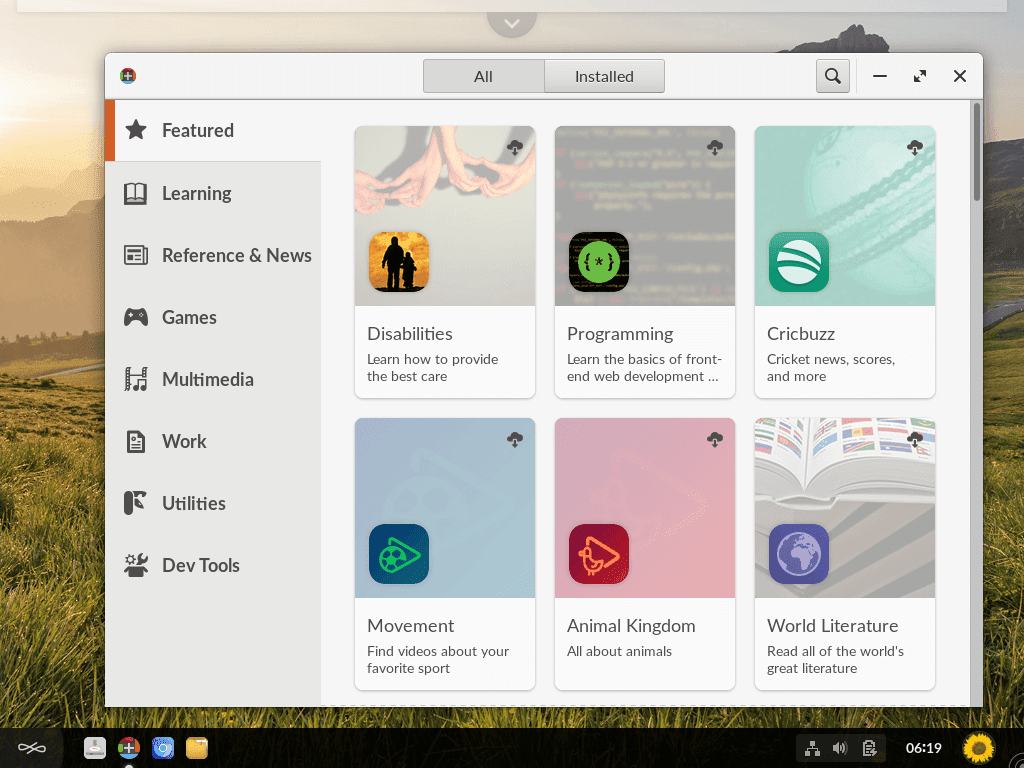Image resolution: width=1024 pixels, height=768 pixels.
Task: Maximize the App Center window
Action: [x=920, y=76]
